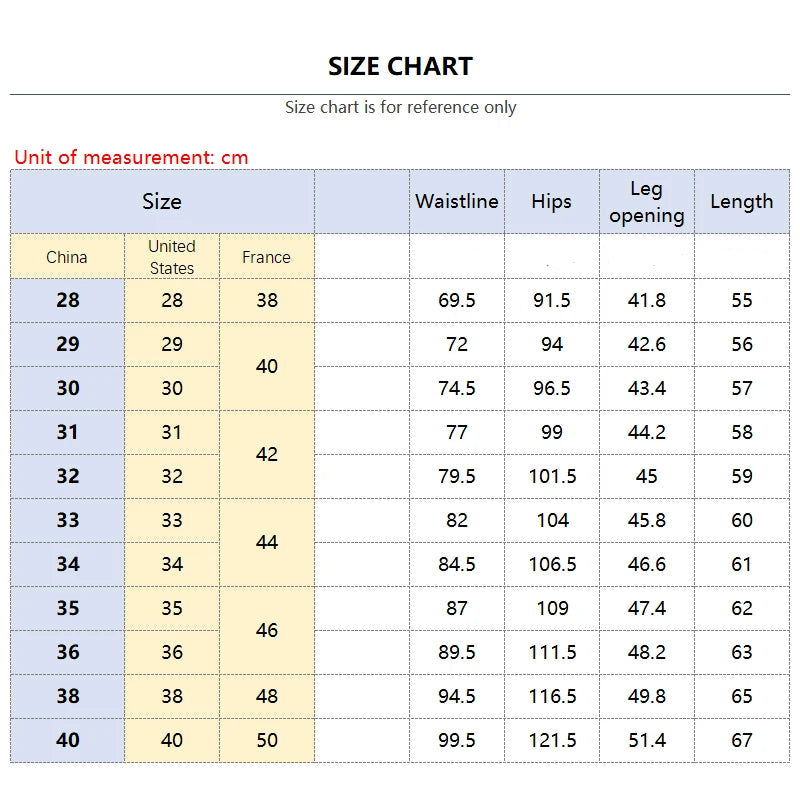Select the China sub-header cell
The height and width of the screenshot is (800, 800).
(67, 257)
